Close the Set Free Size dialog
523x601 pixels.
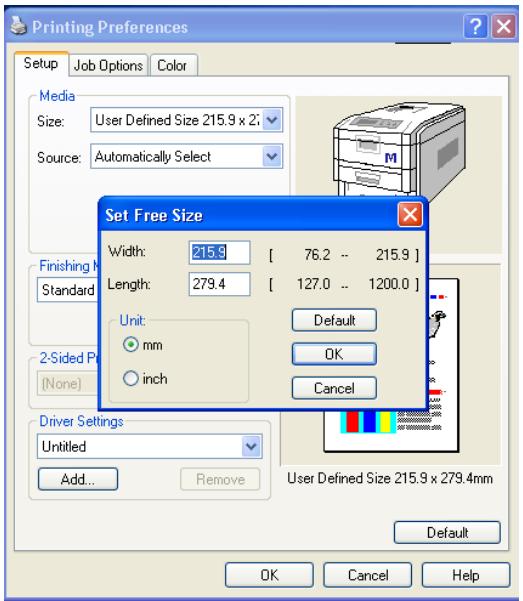(x=410, y=215)
